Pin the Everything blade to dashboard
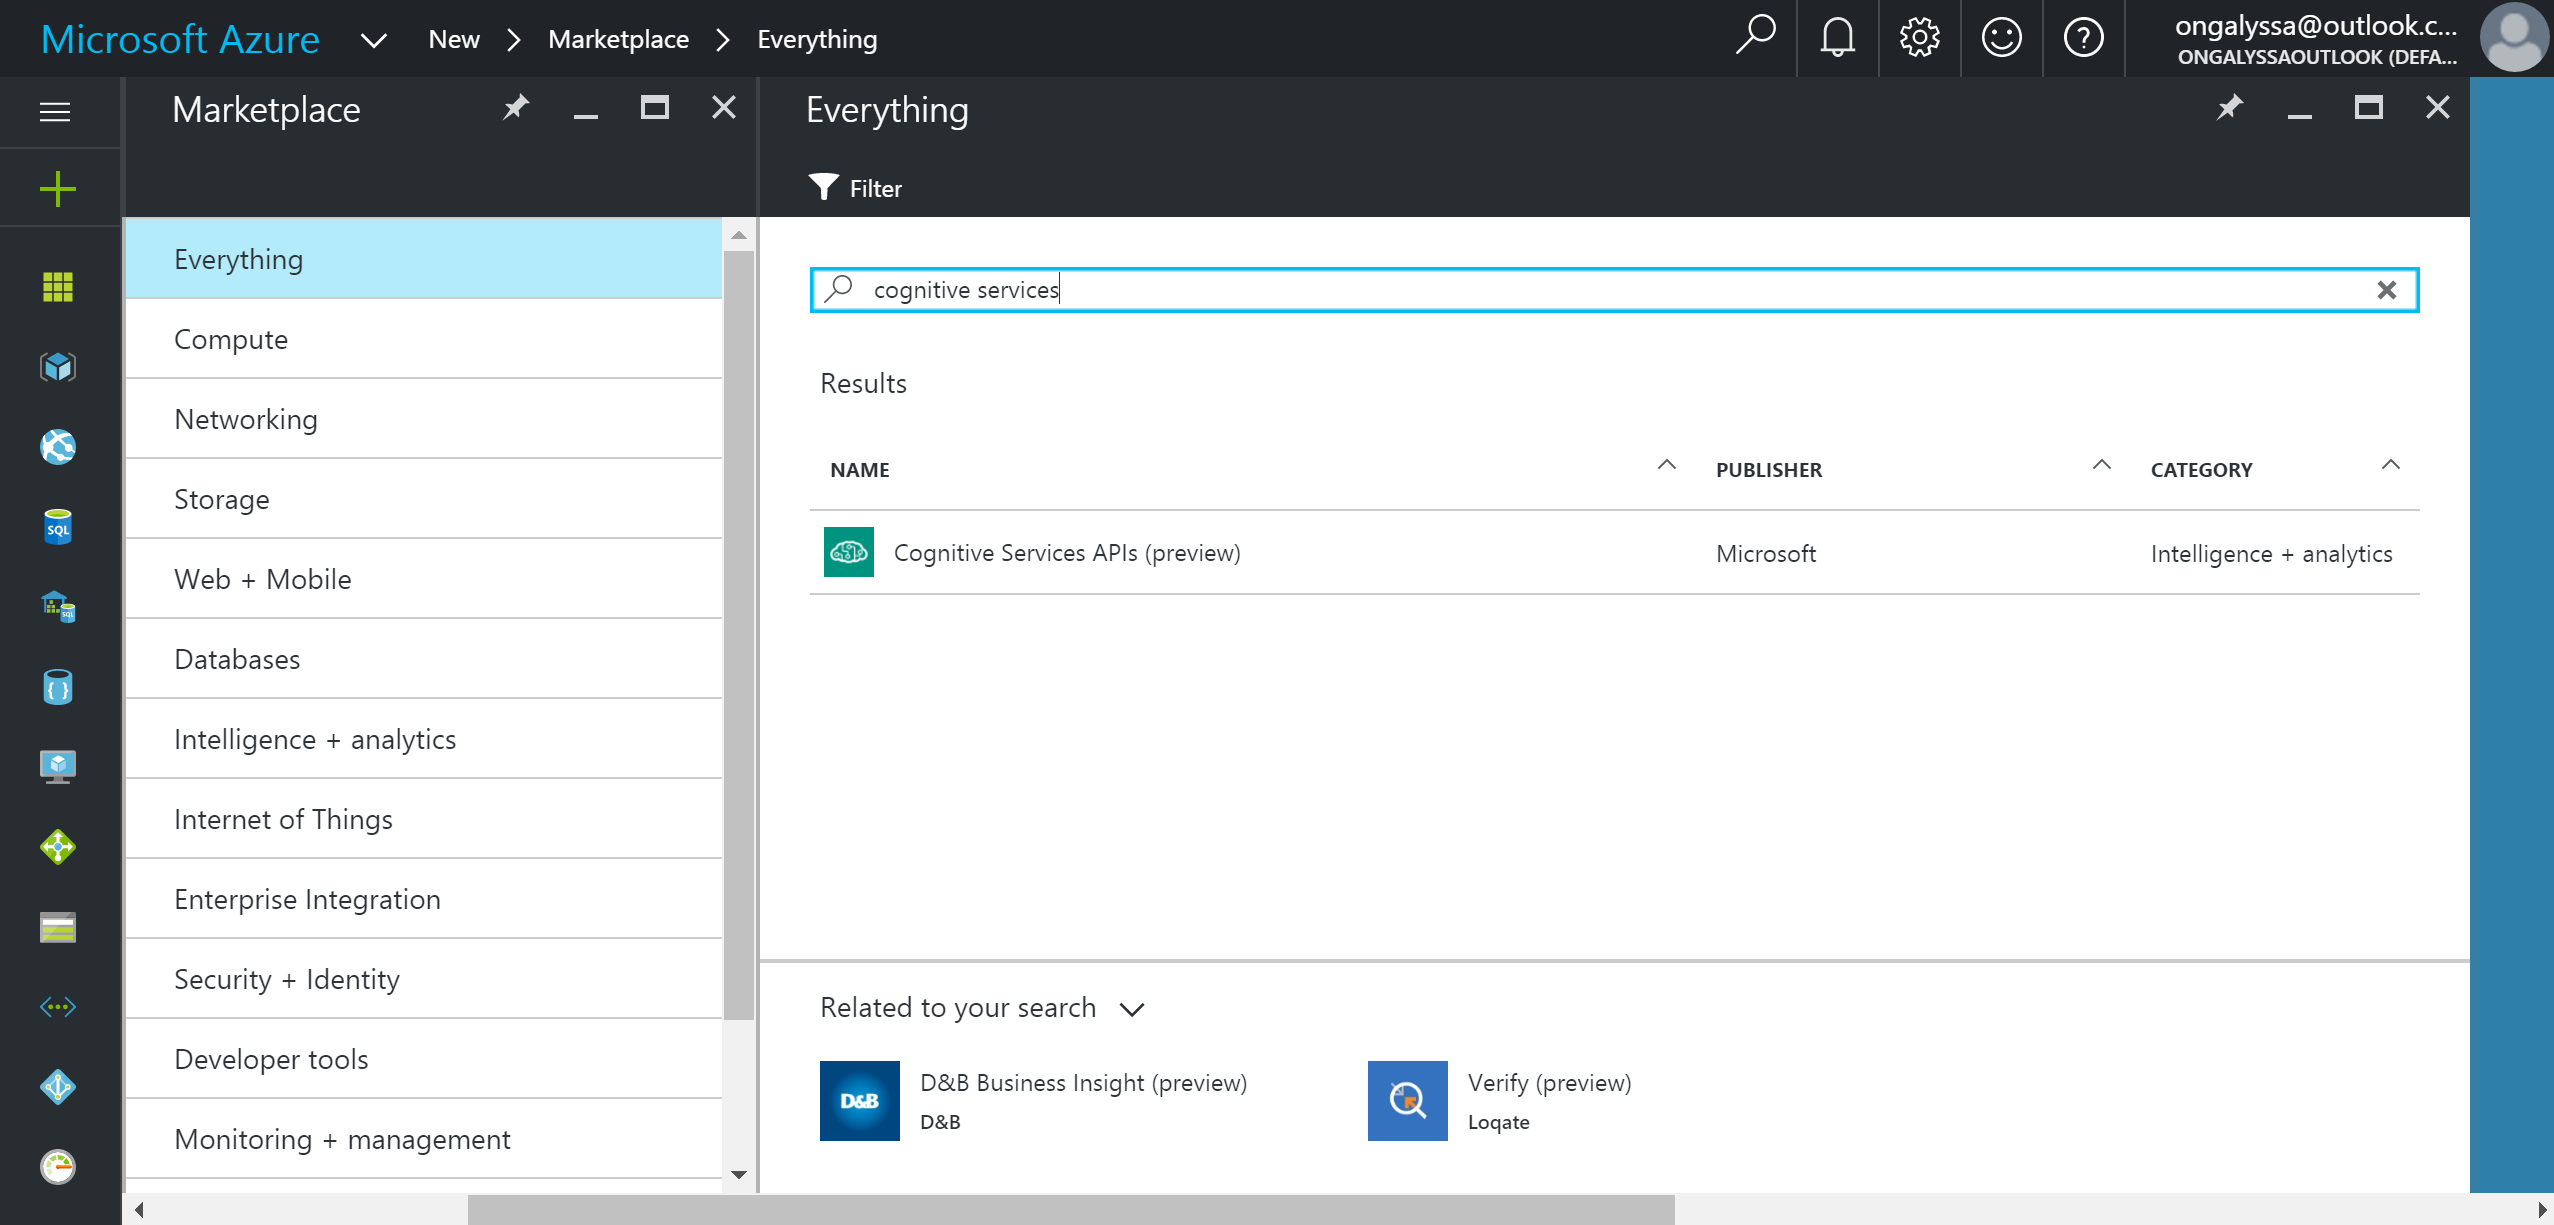2554x1225 pixels. [2229, 108]
